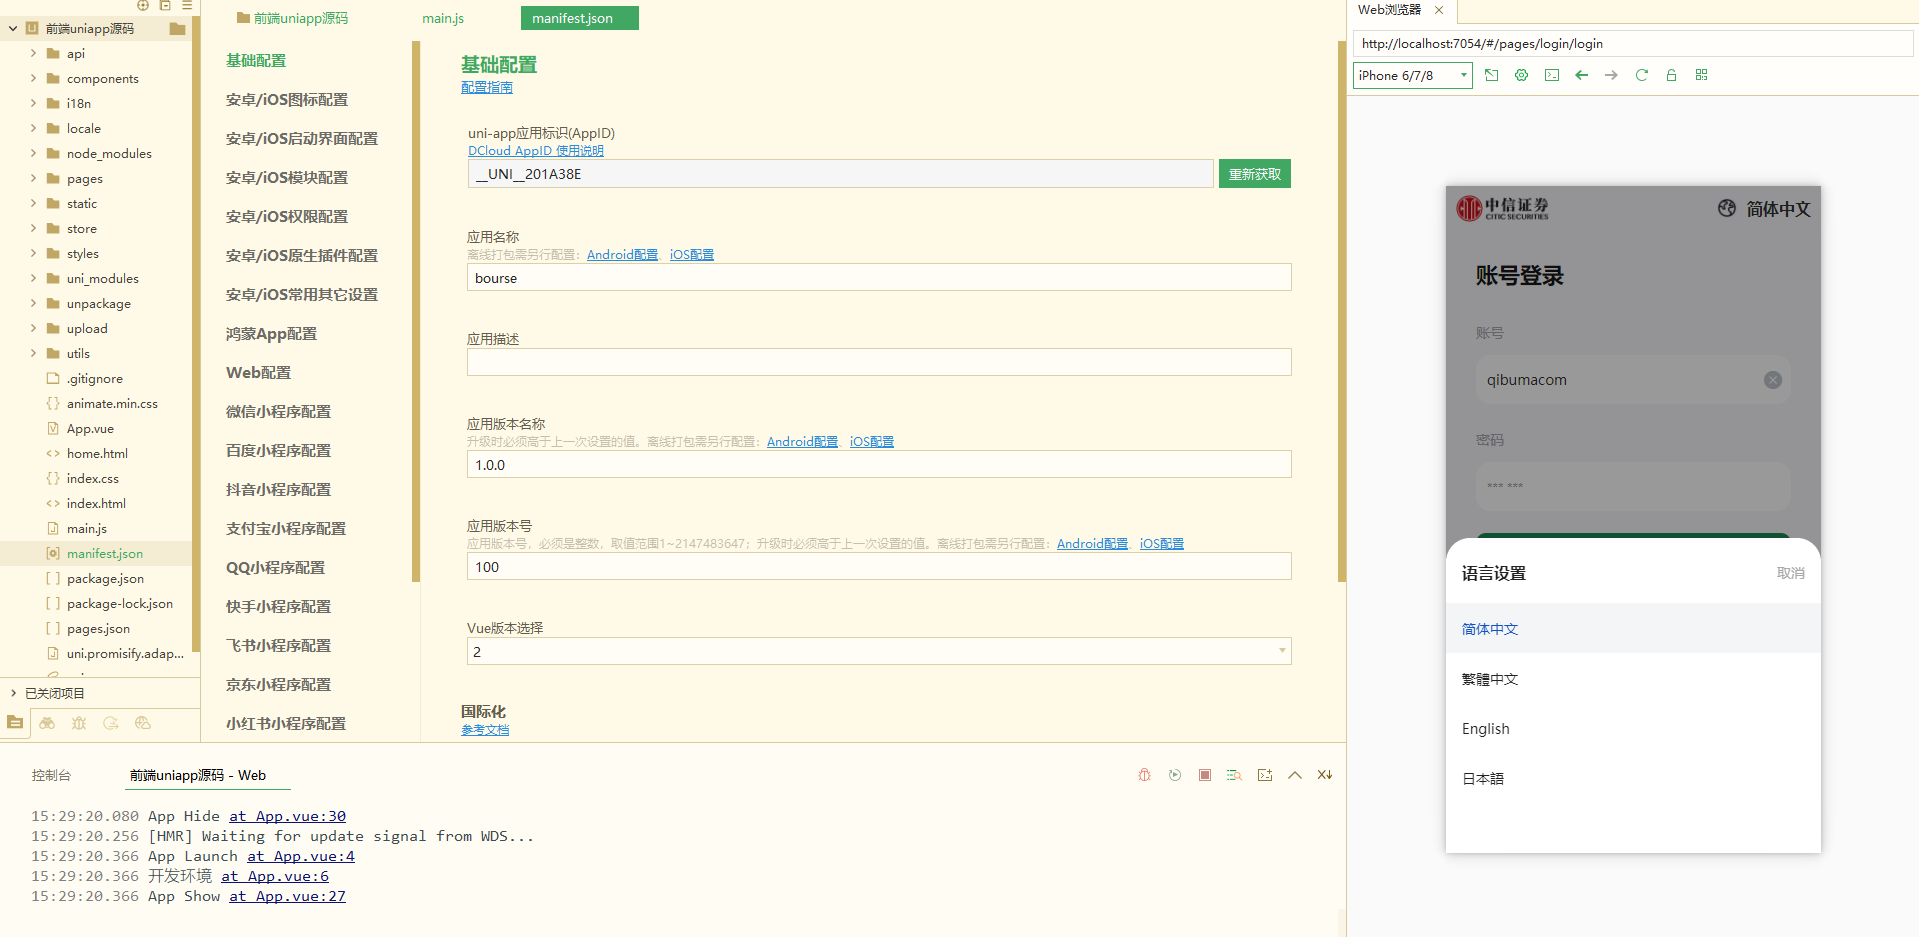Viewport: 1919px width, 937px height.
Task: Collapse the console panel with the up chevron
Action: (x=1295, y=775)
